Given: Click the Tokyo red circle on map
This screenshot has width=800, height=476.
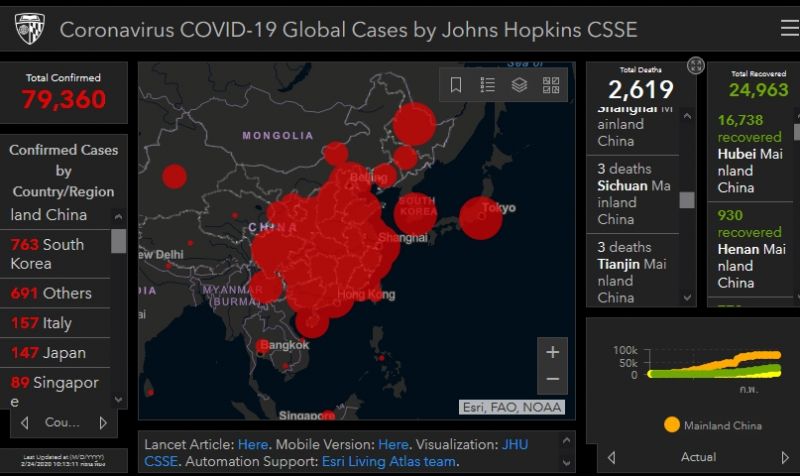Looking at the screenshot, I should pyautogui.click(x=480, y=218).
